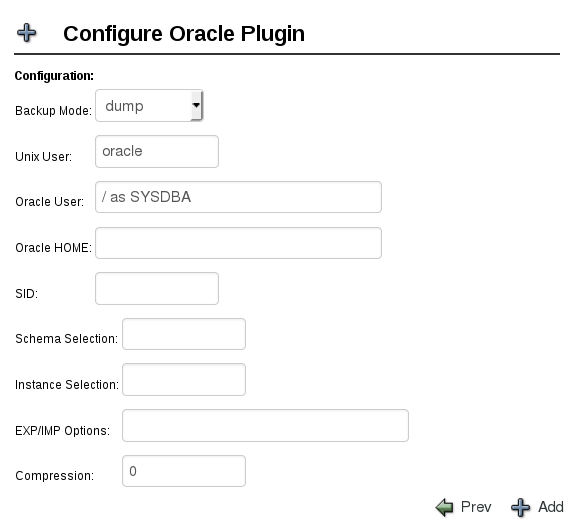575x527 pixels.
Task: Click the Oracle HOME label
Action: tap(54, 248)
